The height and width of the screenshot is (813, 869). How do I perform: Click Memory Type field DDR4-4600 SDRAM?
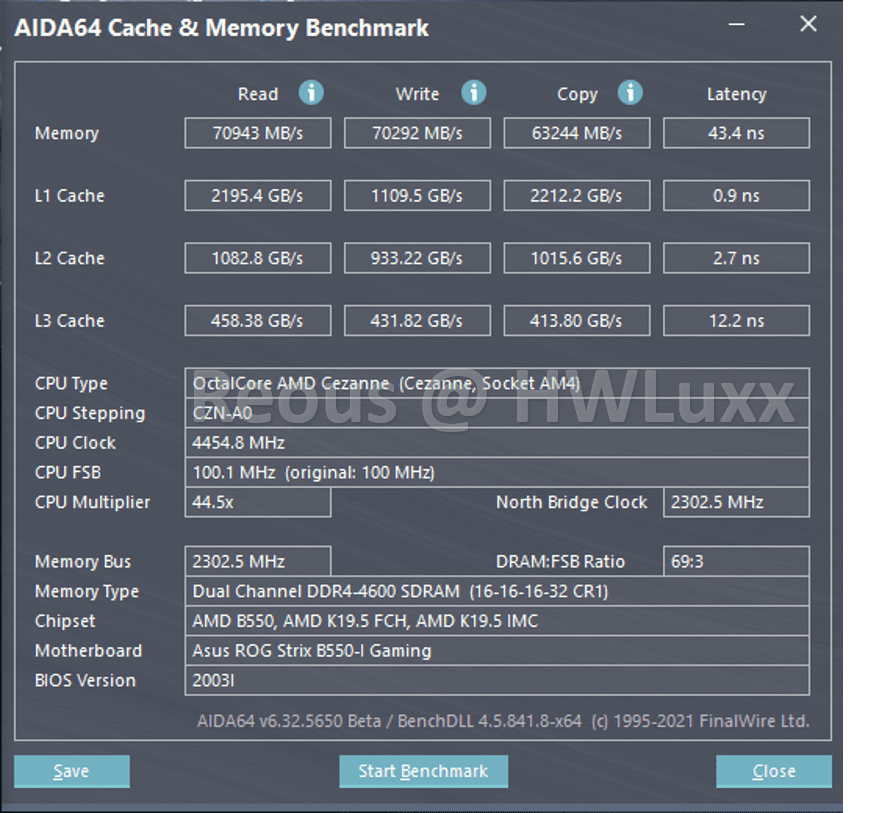(x=497, y=591)
